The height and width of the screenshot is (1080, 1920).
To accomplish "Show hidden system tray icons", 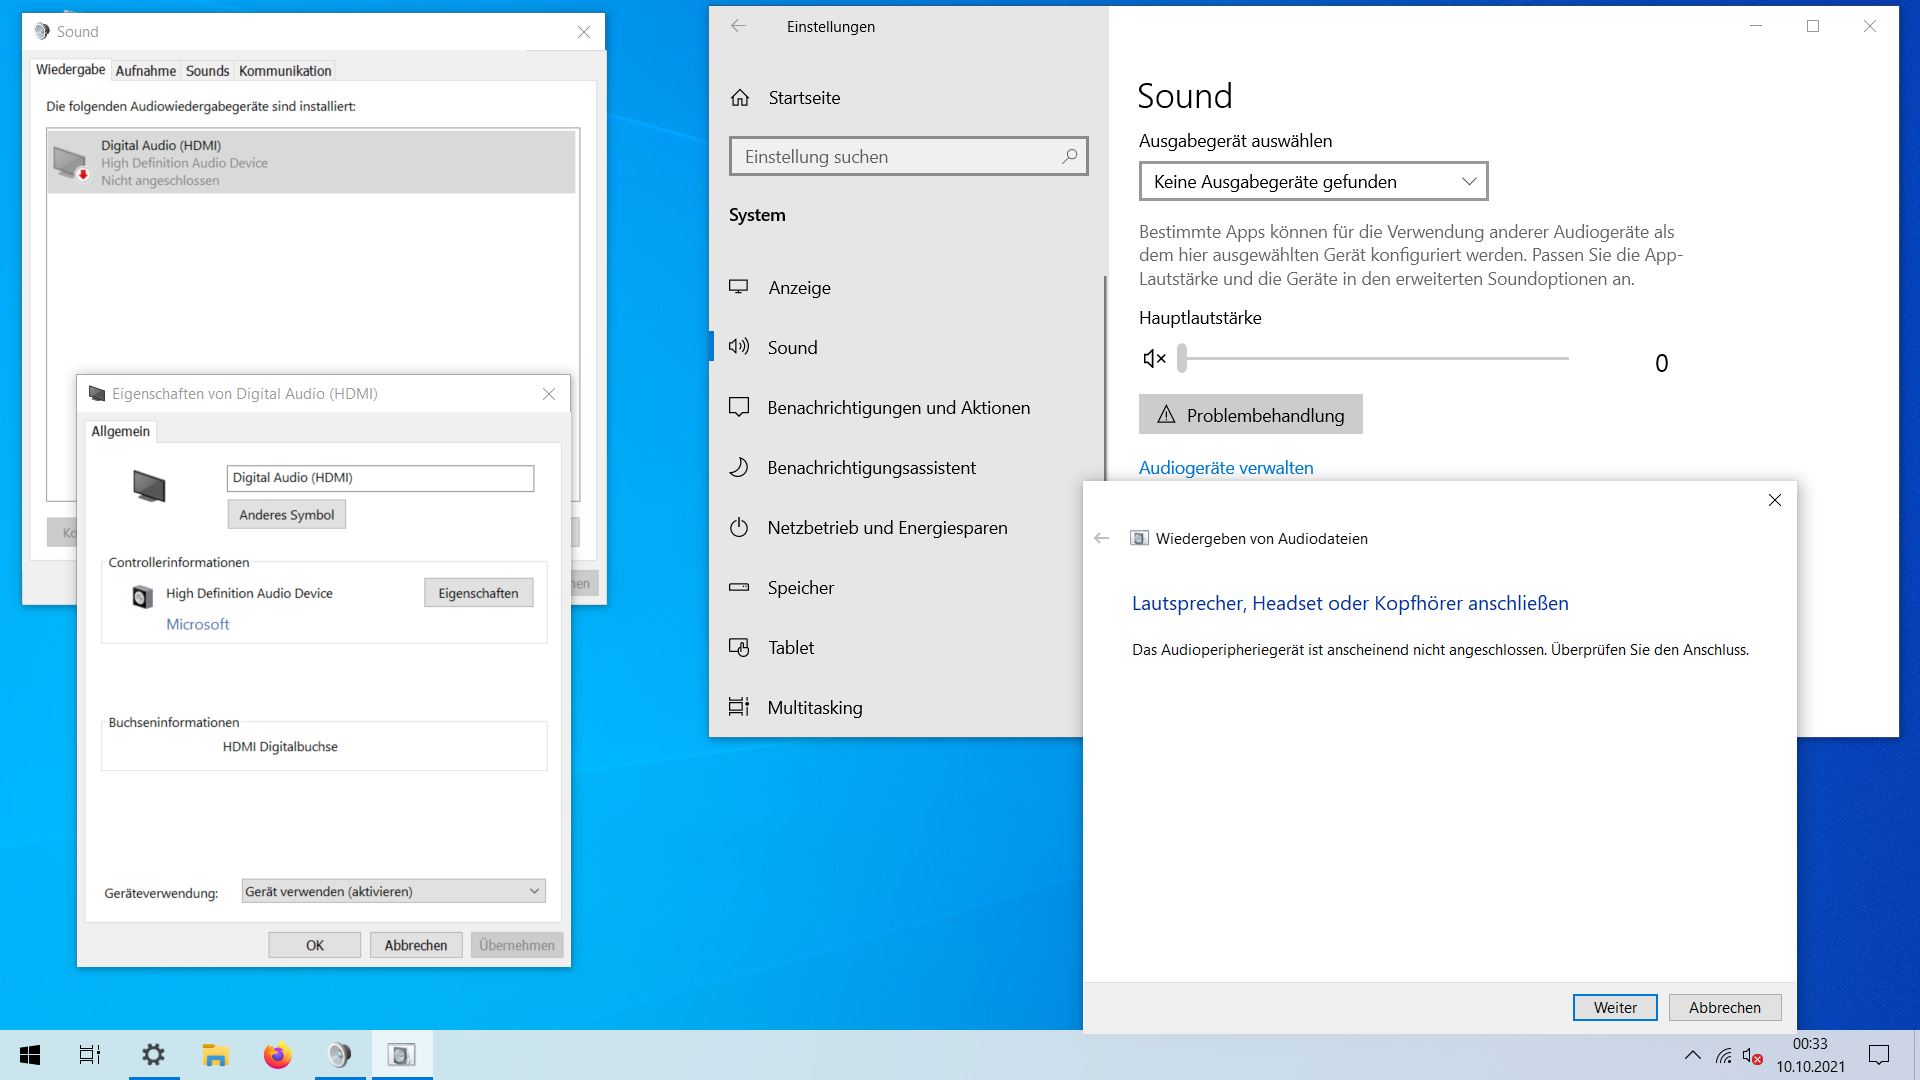I will click(1692, 1055).
